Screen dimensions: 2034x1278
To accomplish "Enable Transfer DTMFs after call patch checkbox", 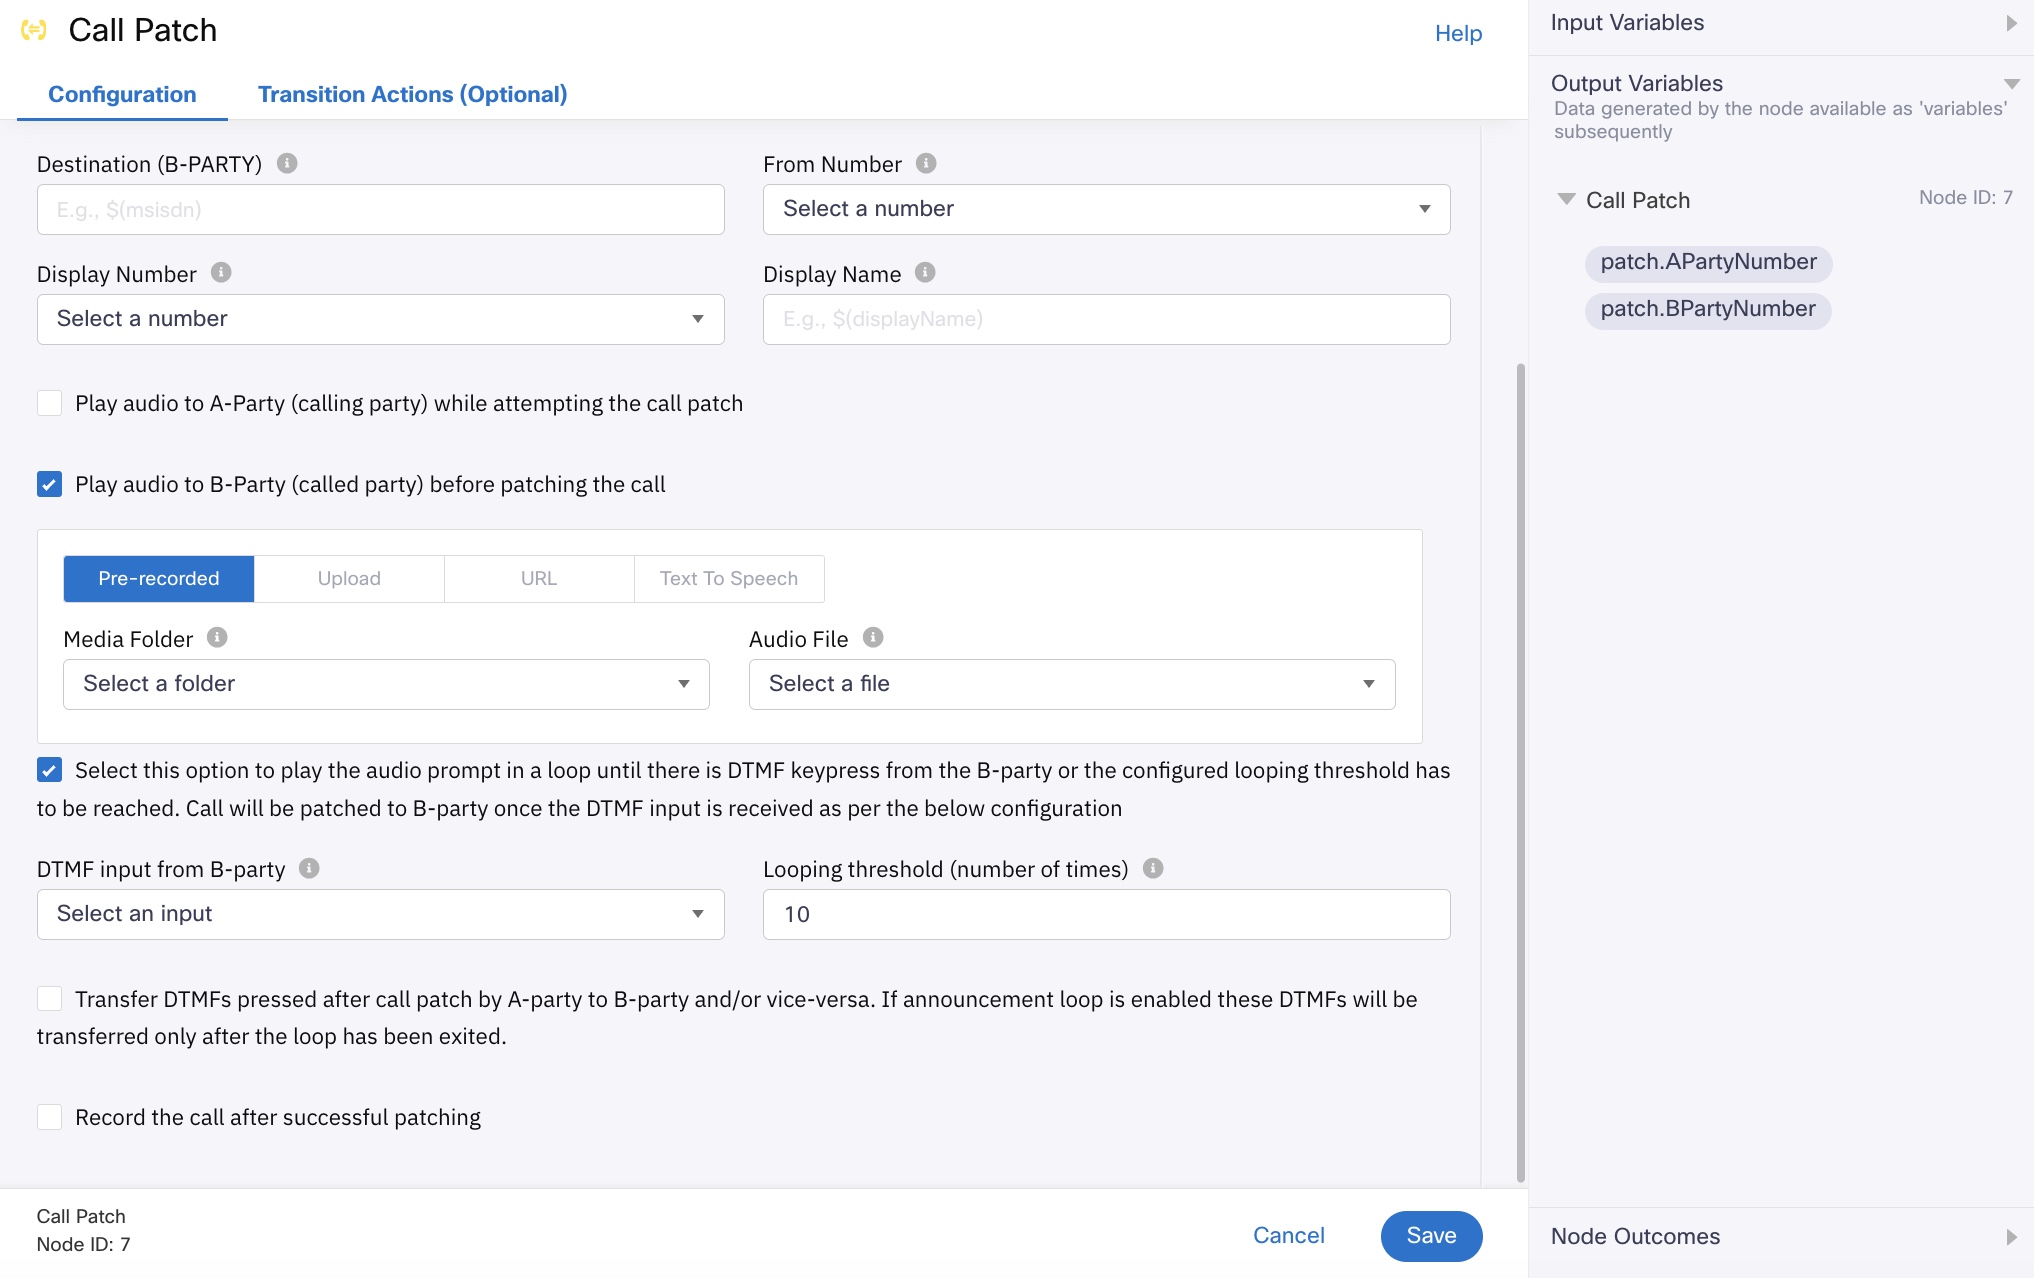I will coord(49,998).
